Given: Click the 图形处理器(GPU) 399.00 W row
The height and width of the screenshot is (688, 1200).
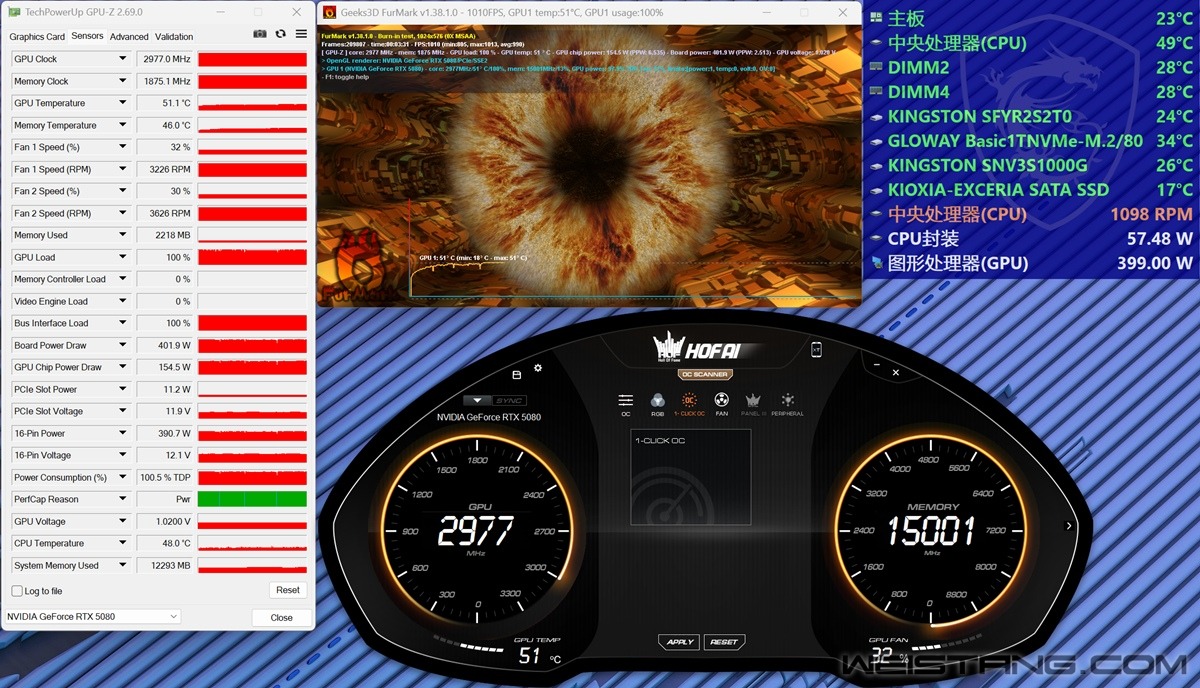Looking at the screenshot, I should pos(1031,263).
